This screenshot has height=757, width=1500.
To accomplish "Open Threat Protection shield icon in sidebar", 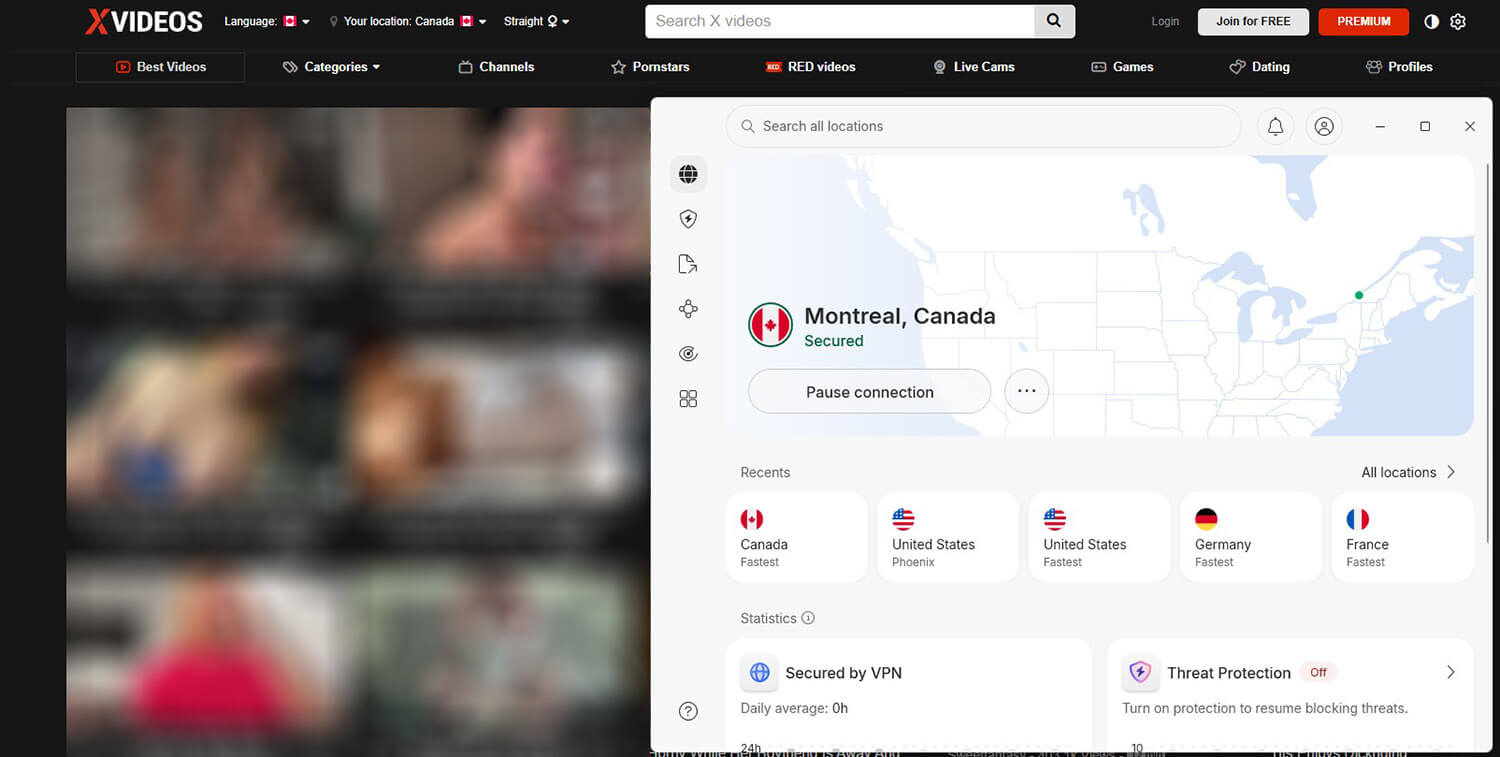I will point(688,219).
